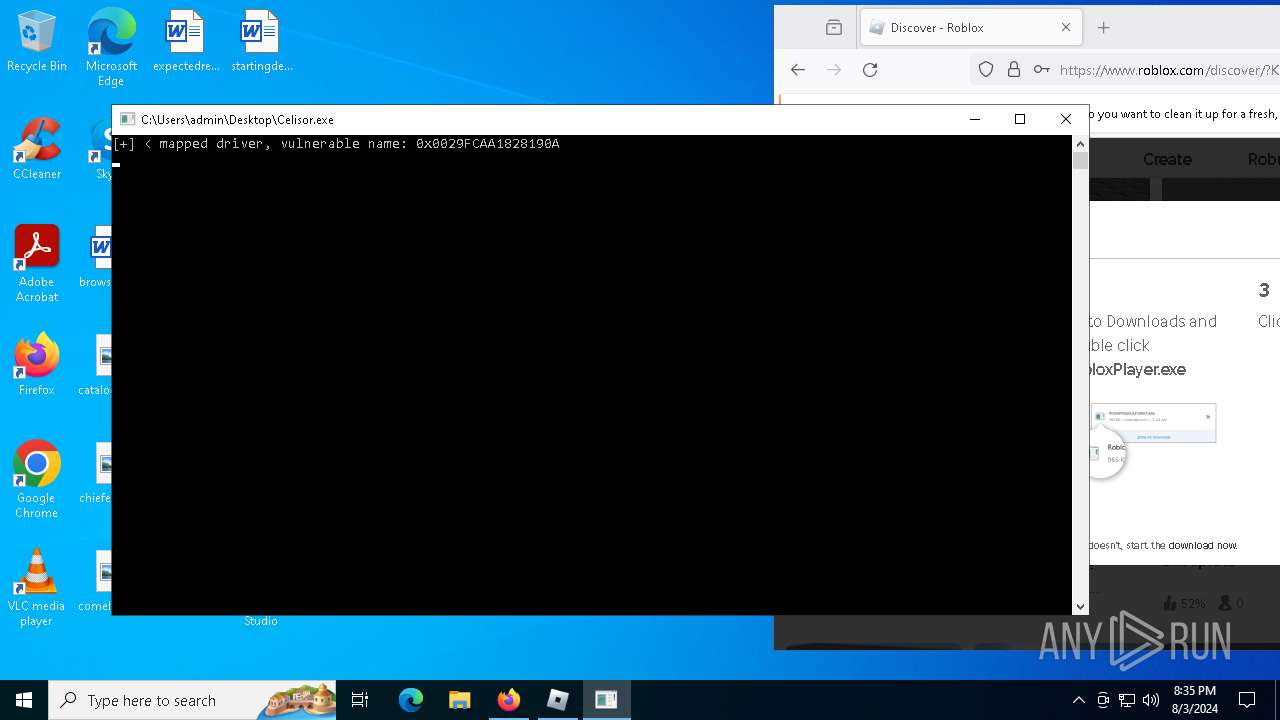Image resolution: width=1280 pixels, height=720 pixels.
Task: Launch Firefox from the desktop shortcut
Action: (x=36, y=365)
